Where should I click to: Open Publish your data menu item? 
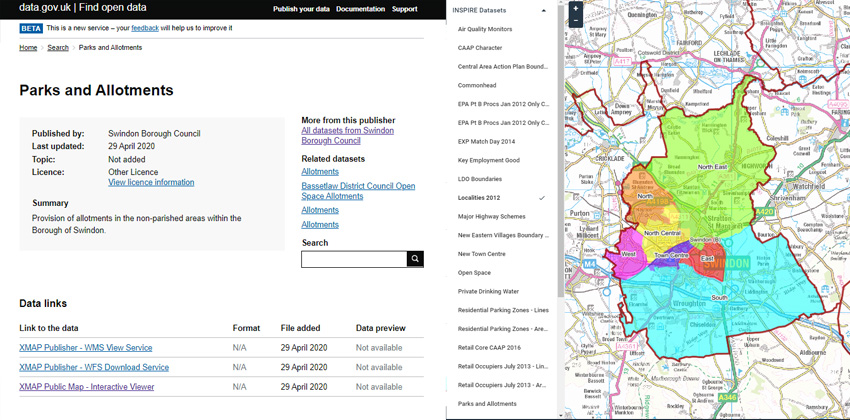click(x=301, y=9)
